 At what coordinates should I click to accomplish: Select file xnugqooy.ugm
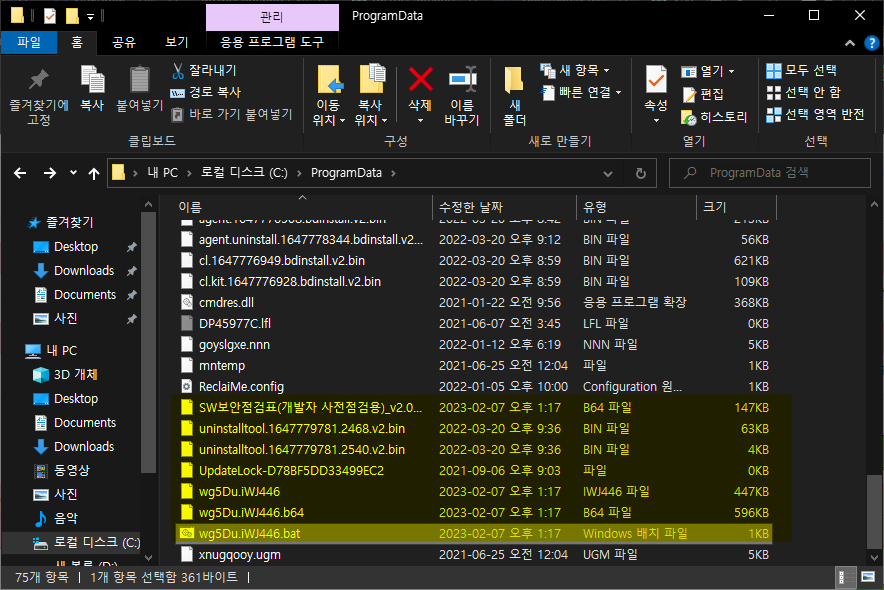[474, 554]
